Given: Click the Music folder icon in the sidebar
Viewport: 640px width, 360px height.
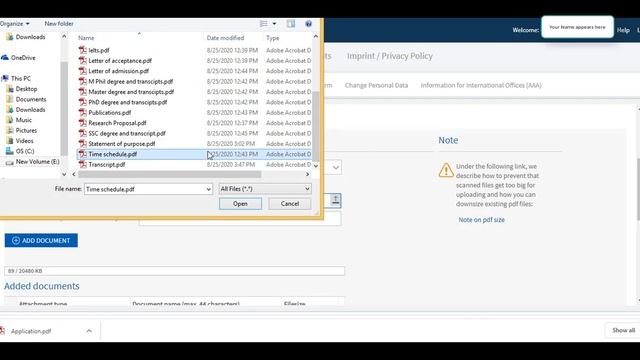Looking at the screenshot, I should click(x=10, y=120).
